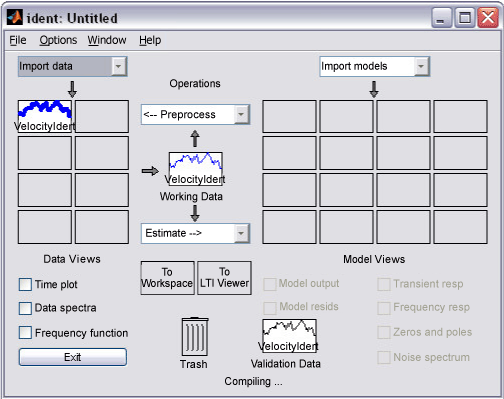Open the File menu
The image size is (504, 399).
pyautogui.click(x=18, y=40)
